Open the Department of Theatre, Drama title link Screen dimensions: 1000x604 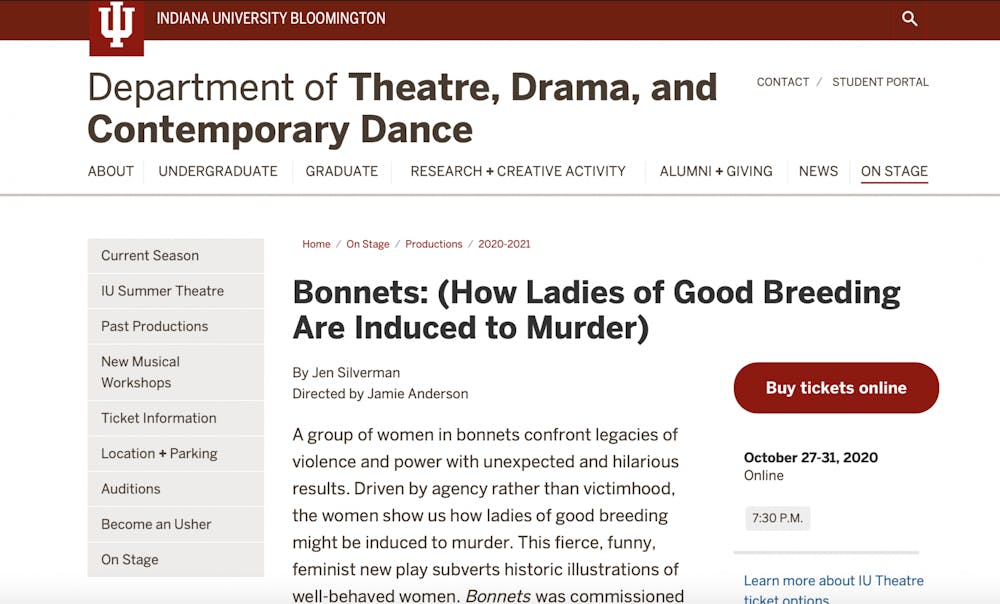402,108
